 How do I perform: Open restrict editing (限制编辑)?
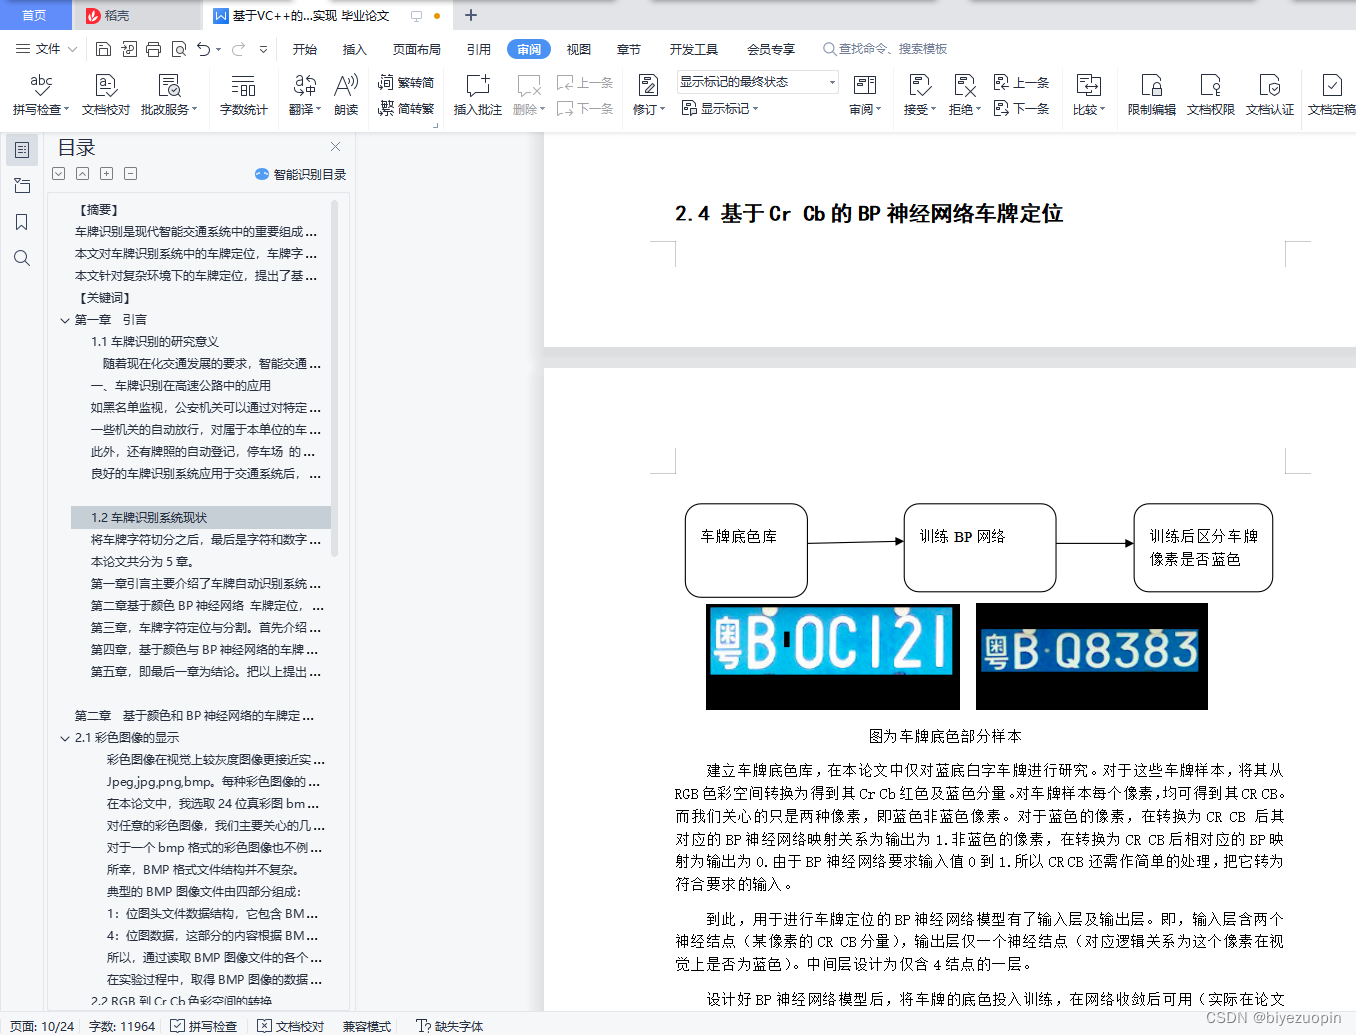(1152, 95)
